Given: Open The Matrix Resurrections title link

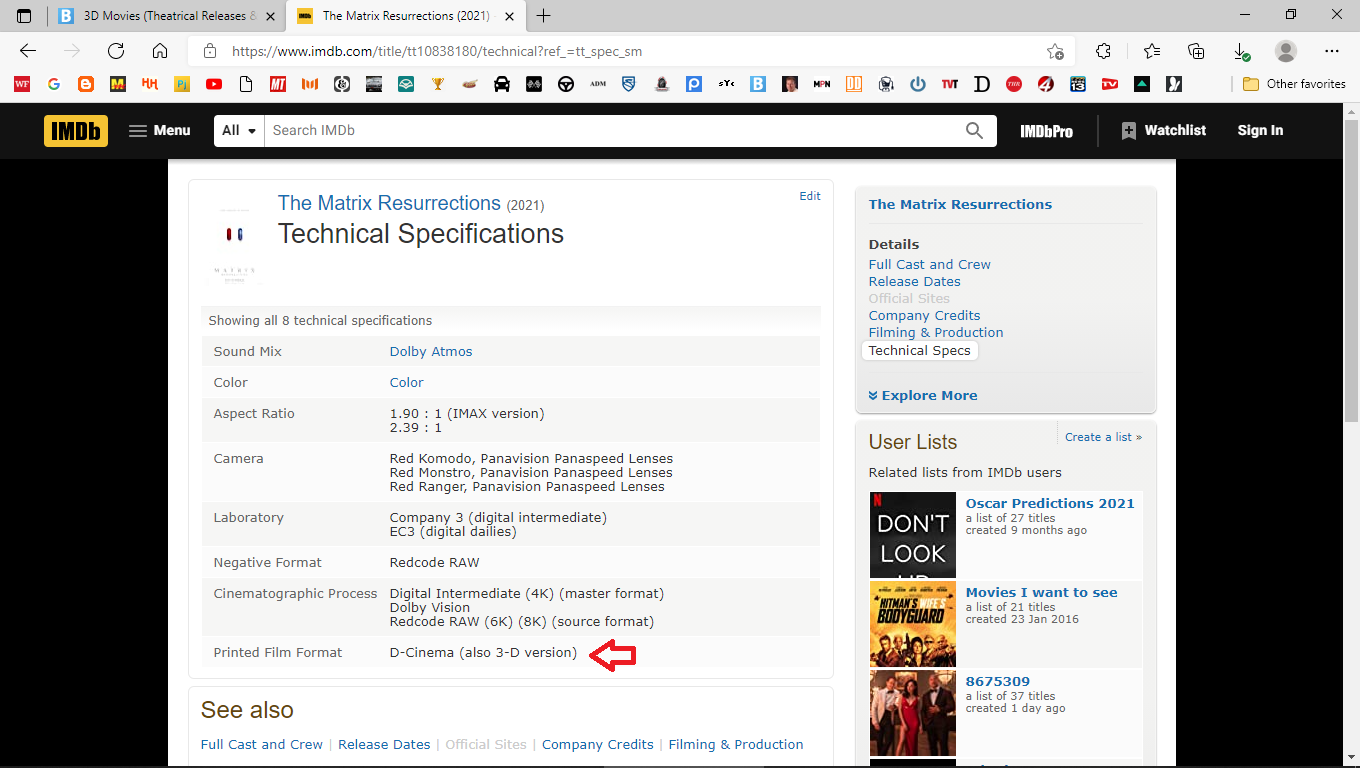Looking at the screenshot, I should (389, 203).
